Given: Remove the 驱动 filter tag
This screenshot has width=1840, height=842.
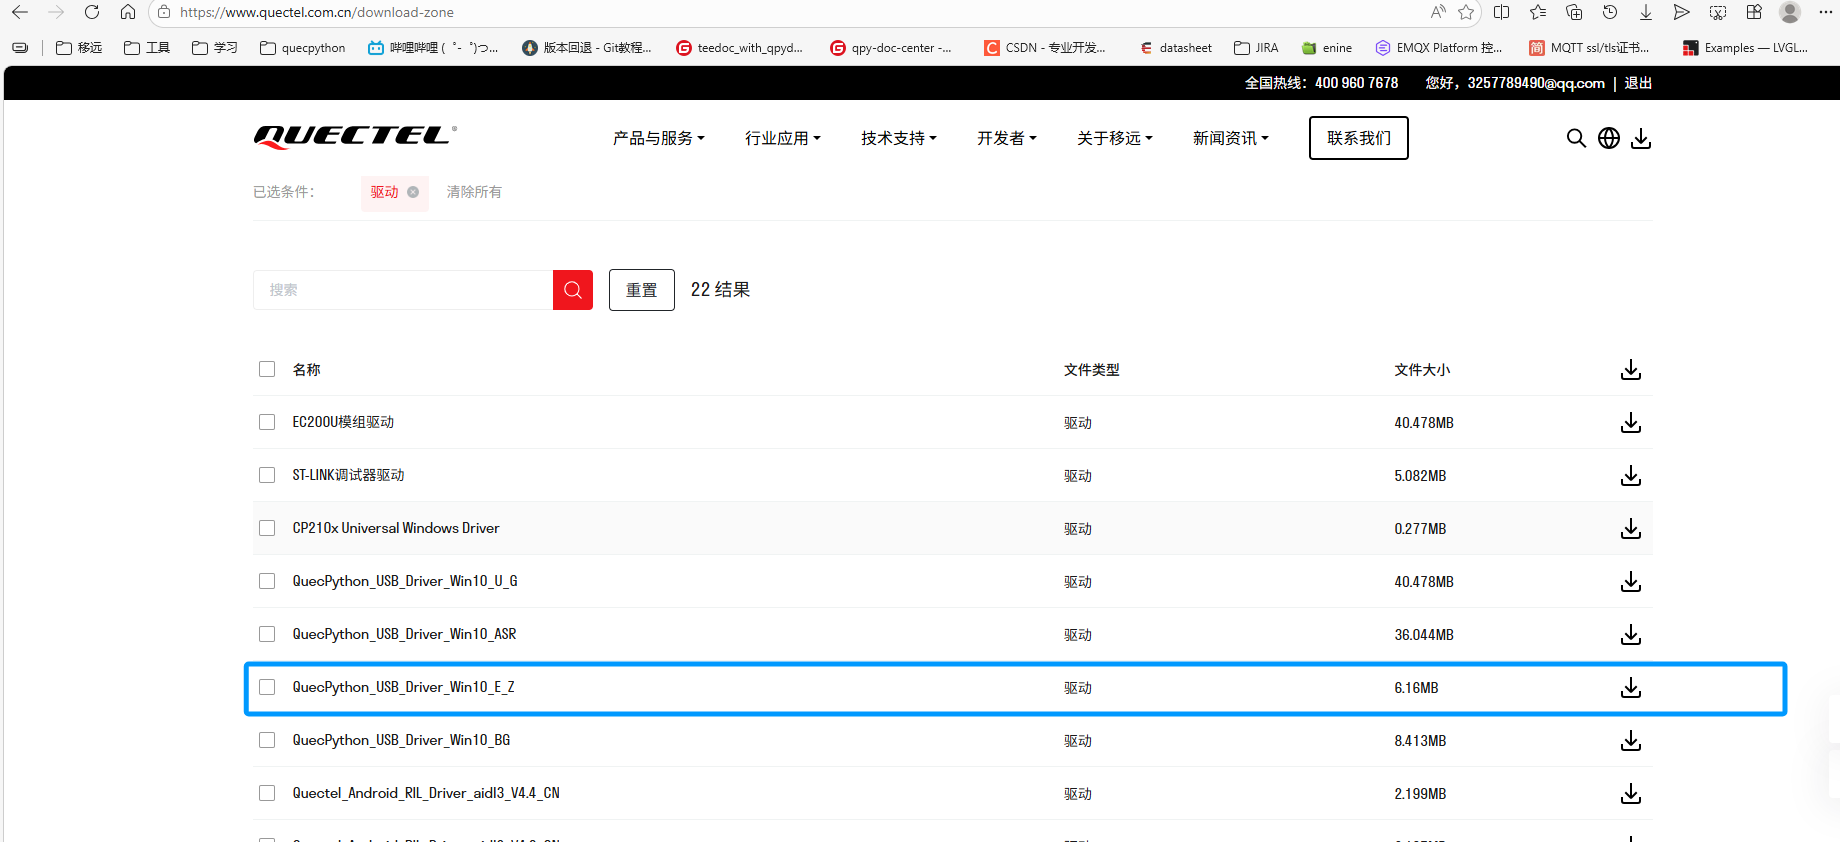Looking at the screenshot, I should coord(413,192).
